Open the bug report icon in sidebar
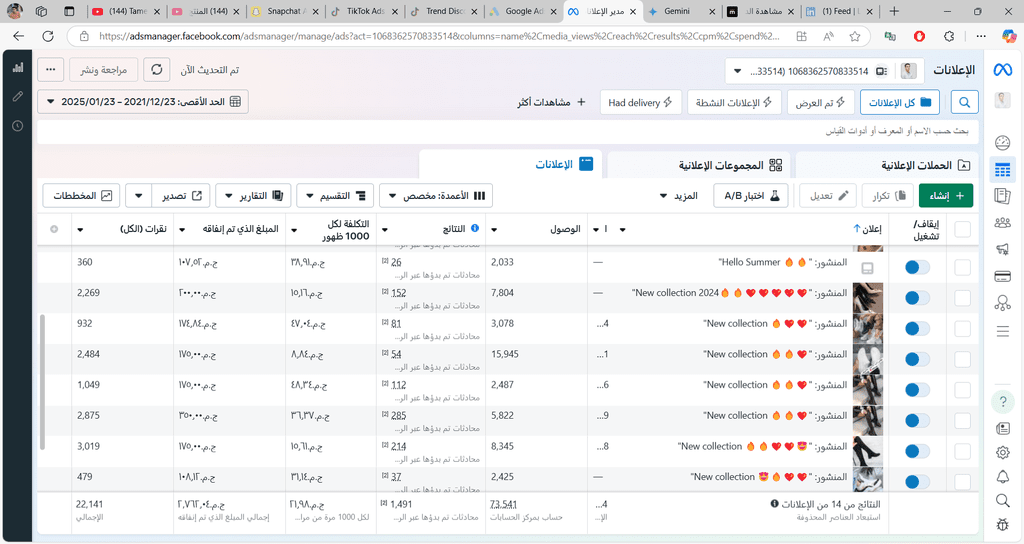The width and height of the screenshot is (1024, 544). [1002, 524]
